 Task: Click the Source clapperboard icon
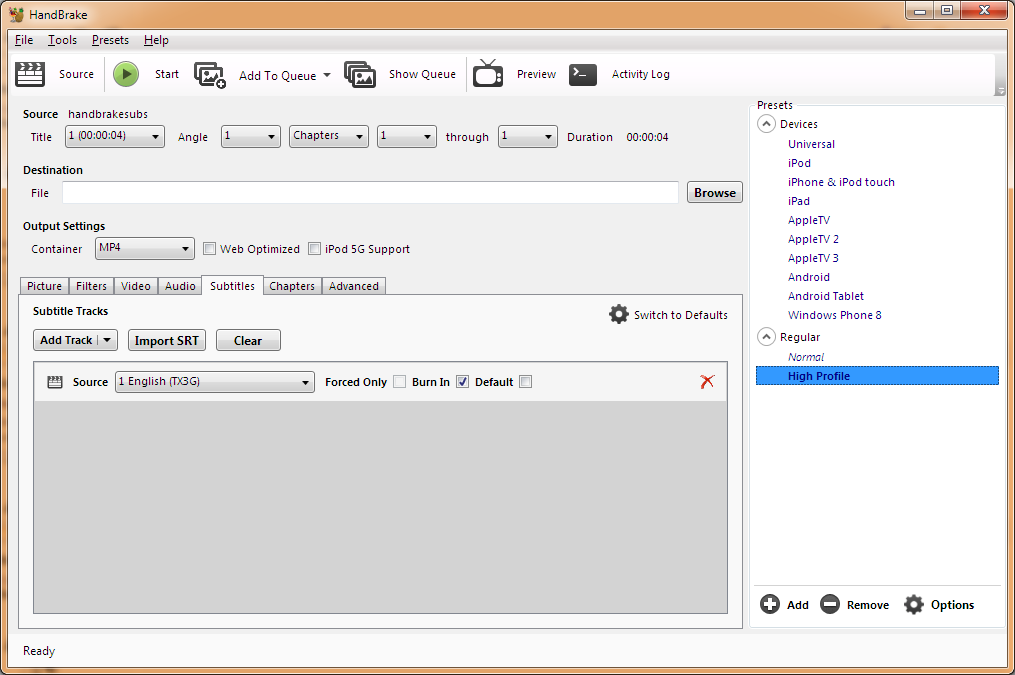31,74
